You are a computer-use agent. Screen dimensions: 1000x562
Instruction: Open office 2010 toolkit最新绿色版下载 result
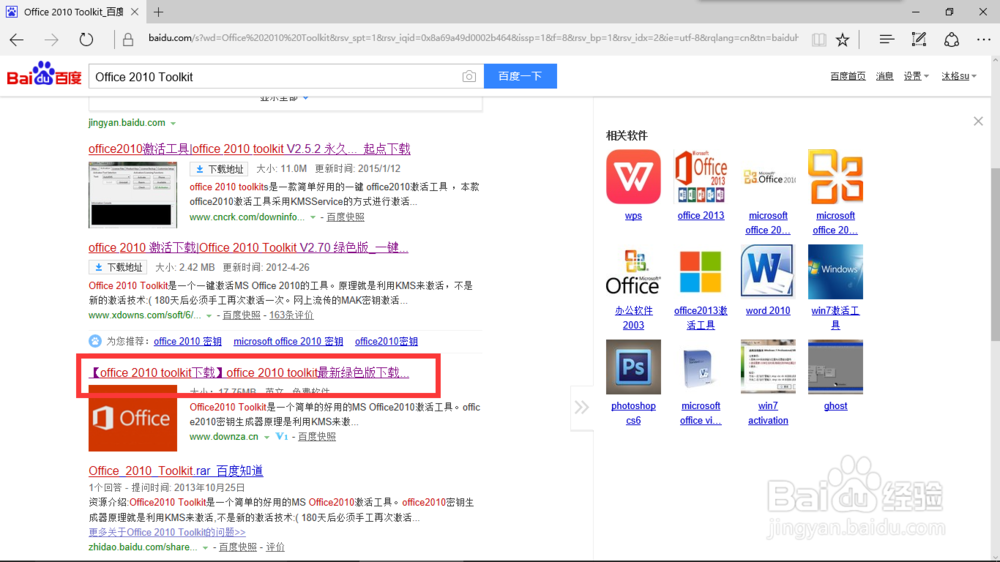pos(249,373)
